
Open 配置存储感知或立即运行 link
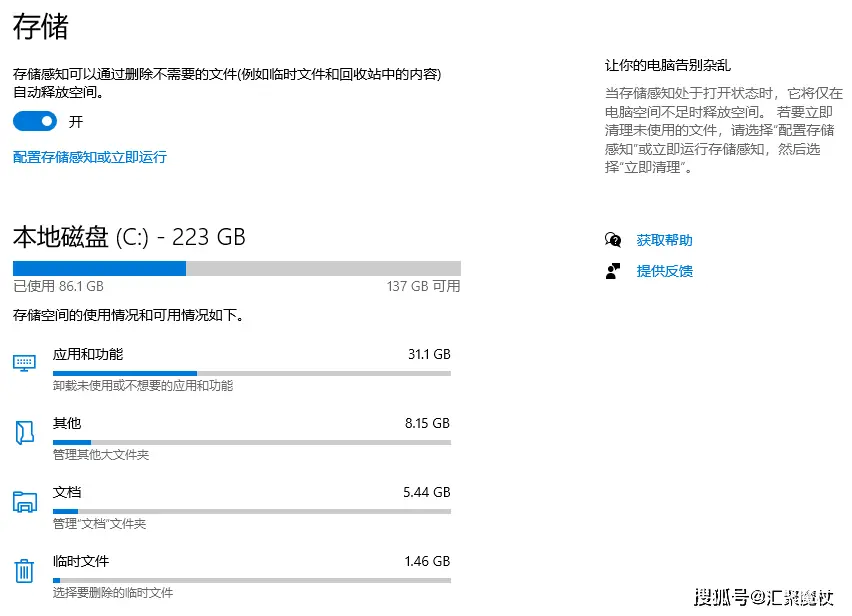88,158
